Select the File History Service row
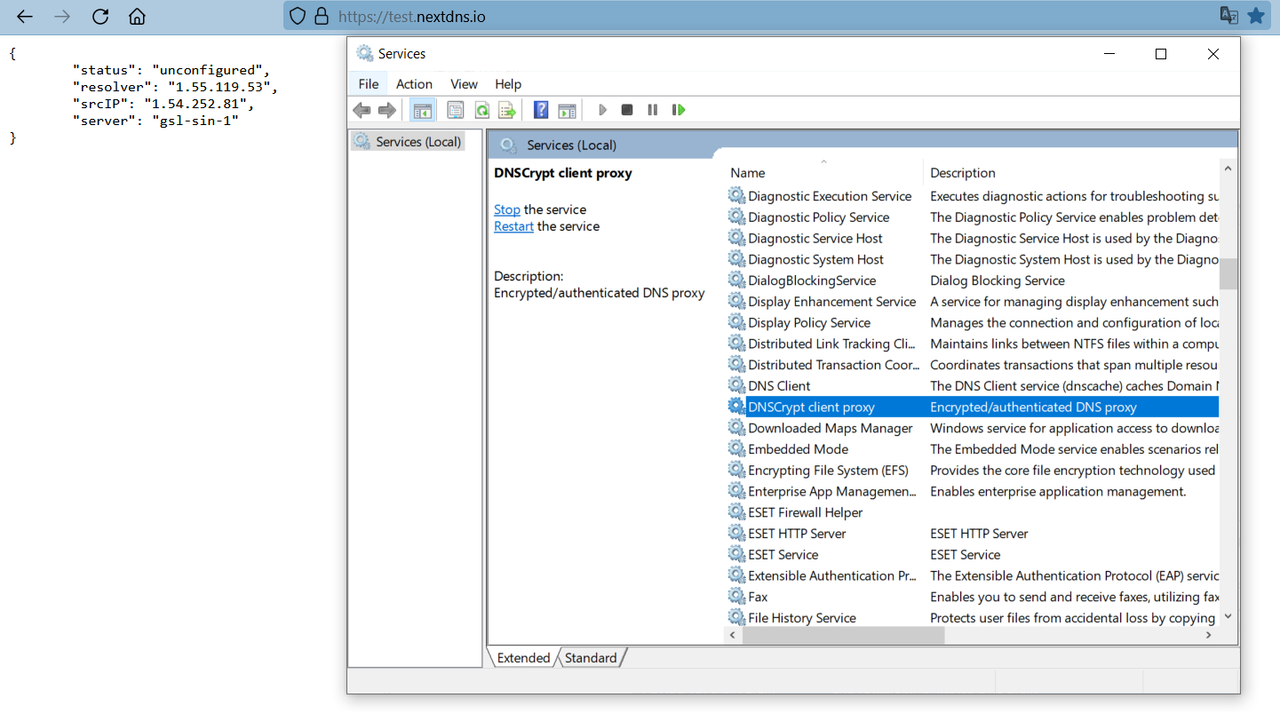This screenshot has height=712, width=1280. click(972, 618)
